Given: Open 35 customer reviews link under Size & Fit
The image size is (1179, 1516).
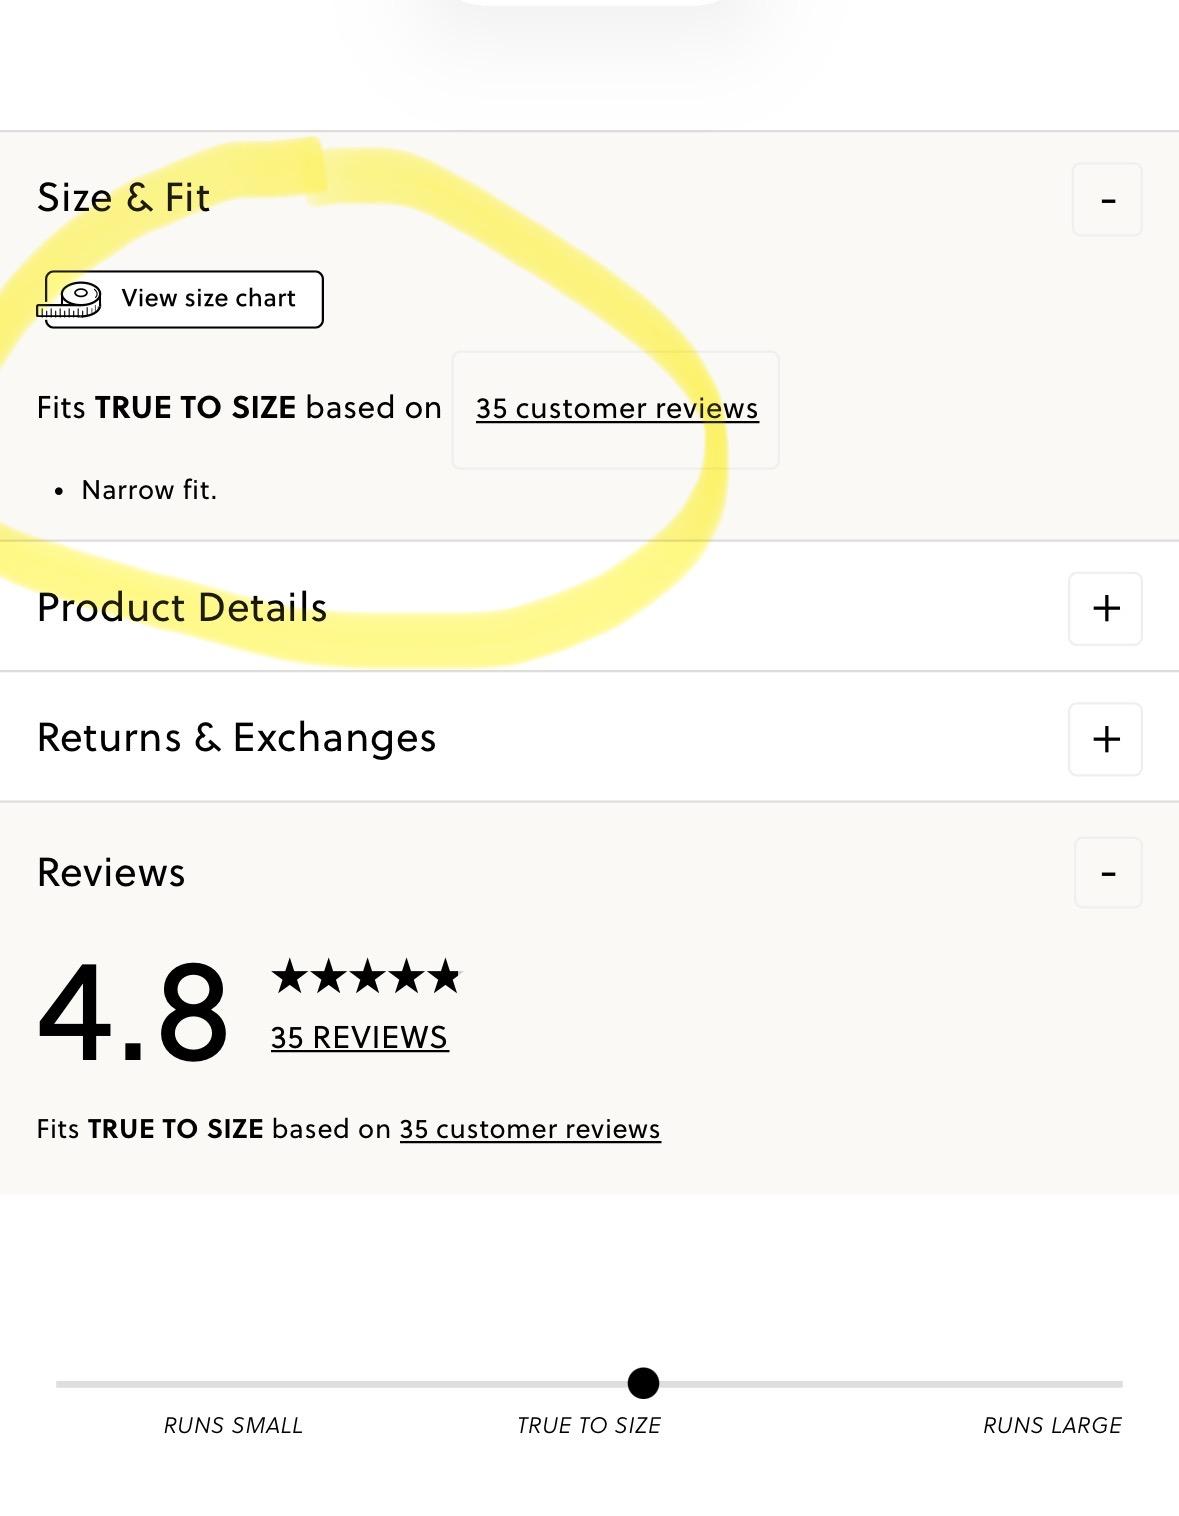Looking at the screenshot, I should (x=616, y=409).
